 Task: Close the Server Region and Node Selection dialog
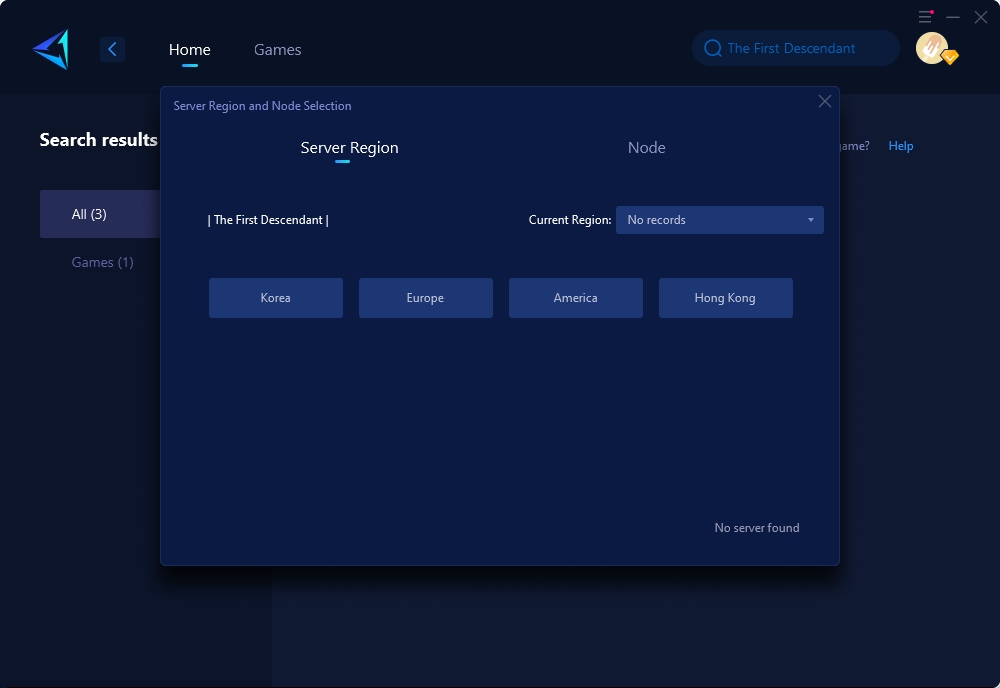[x=825, y=101]
